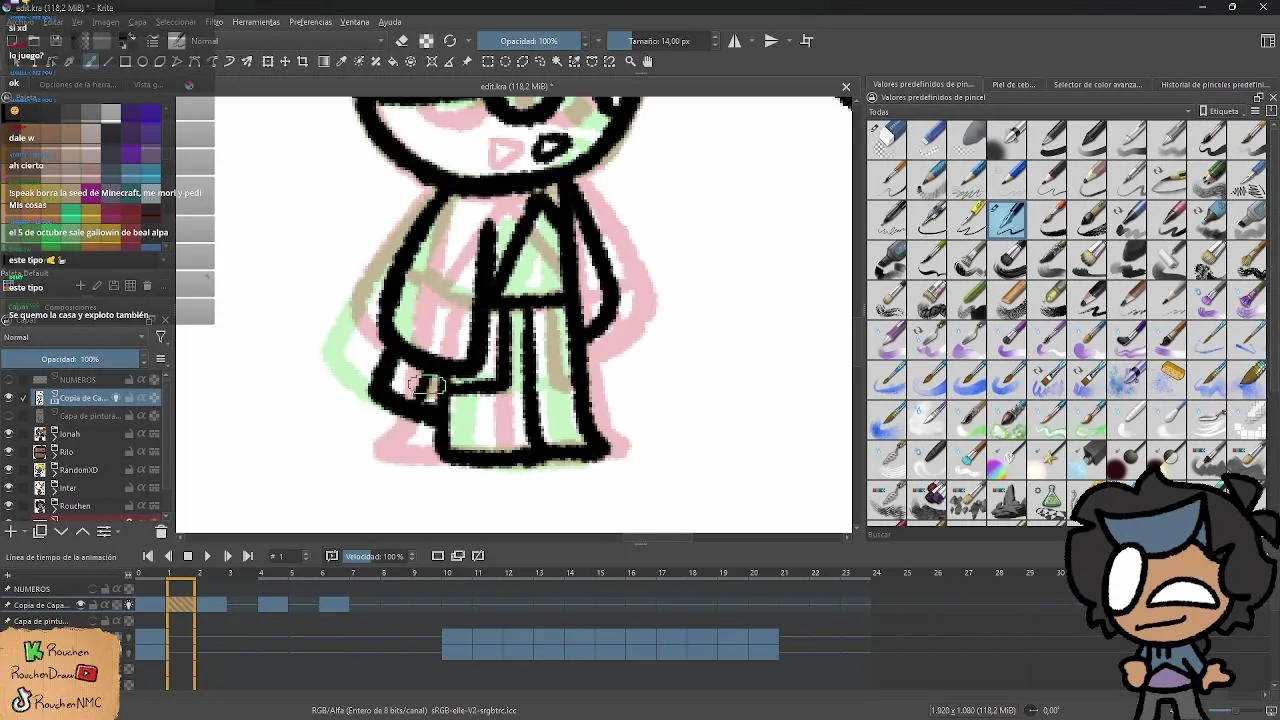Toggle visibility of Rilo layer
Viewport: 1280px width, 720px height.
[x=9, y=452]
